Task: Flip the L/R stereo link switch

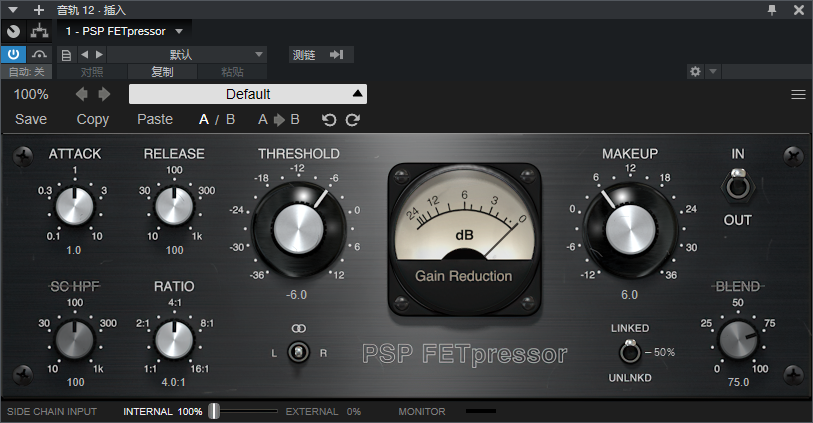Action: point(298,352)
